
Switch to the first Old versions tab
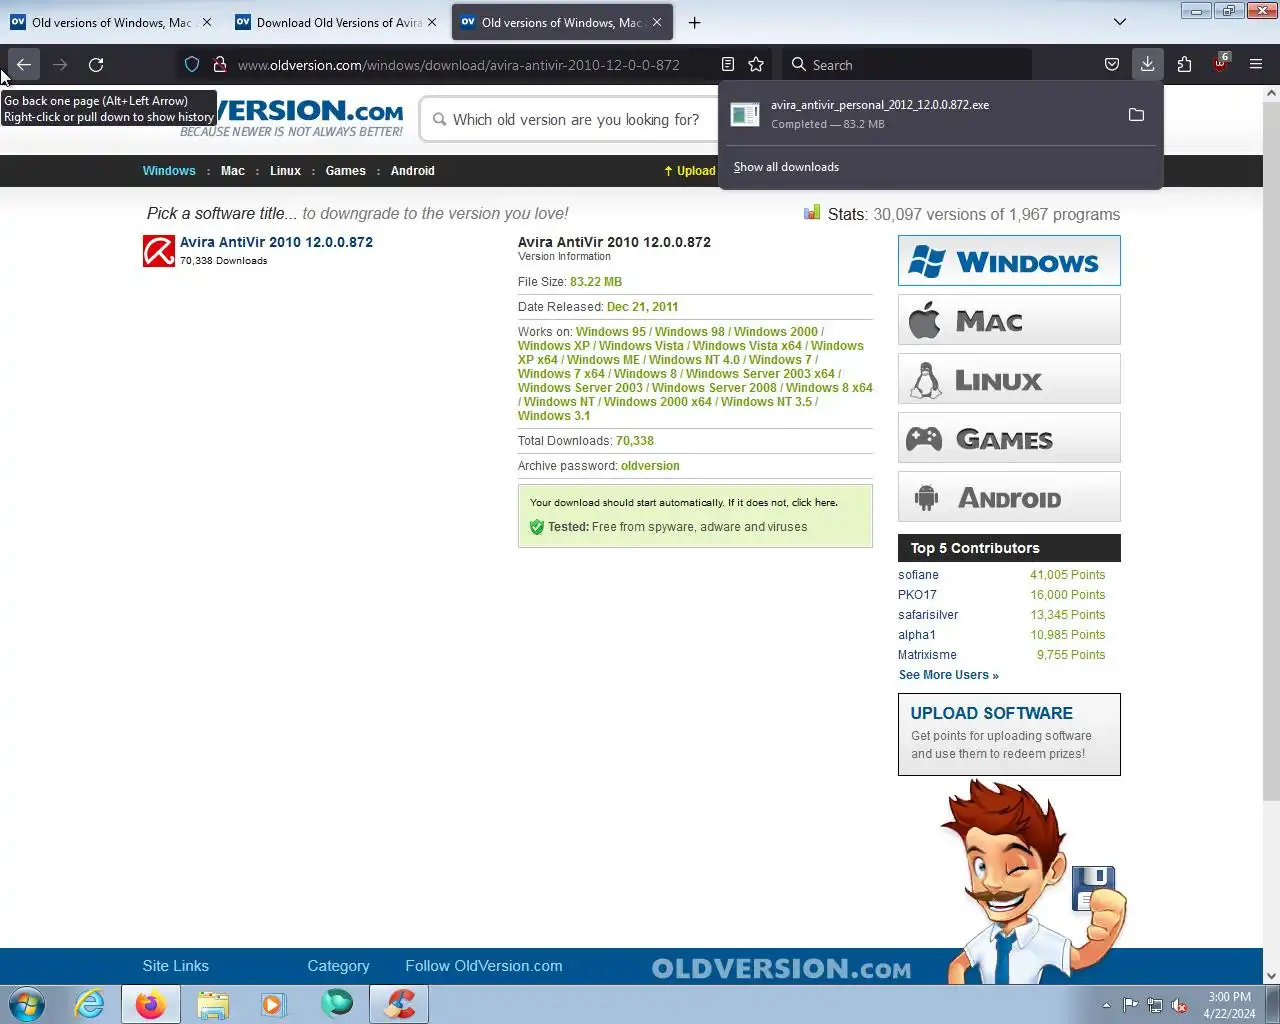(110, 22)
